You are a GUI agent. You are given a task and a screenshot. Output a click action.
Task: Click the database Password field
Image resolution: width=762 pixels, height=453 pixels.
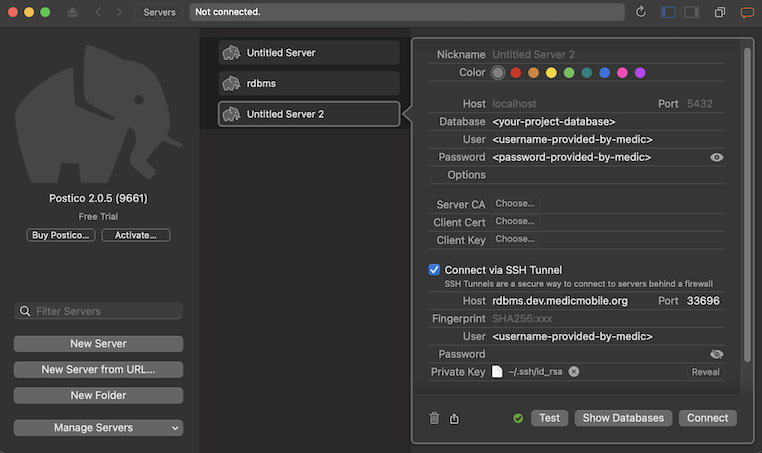[599, 157]
